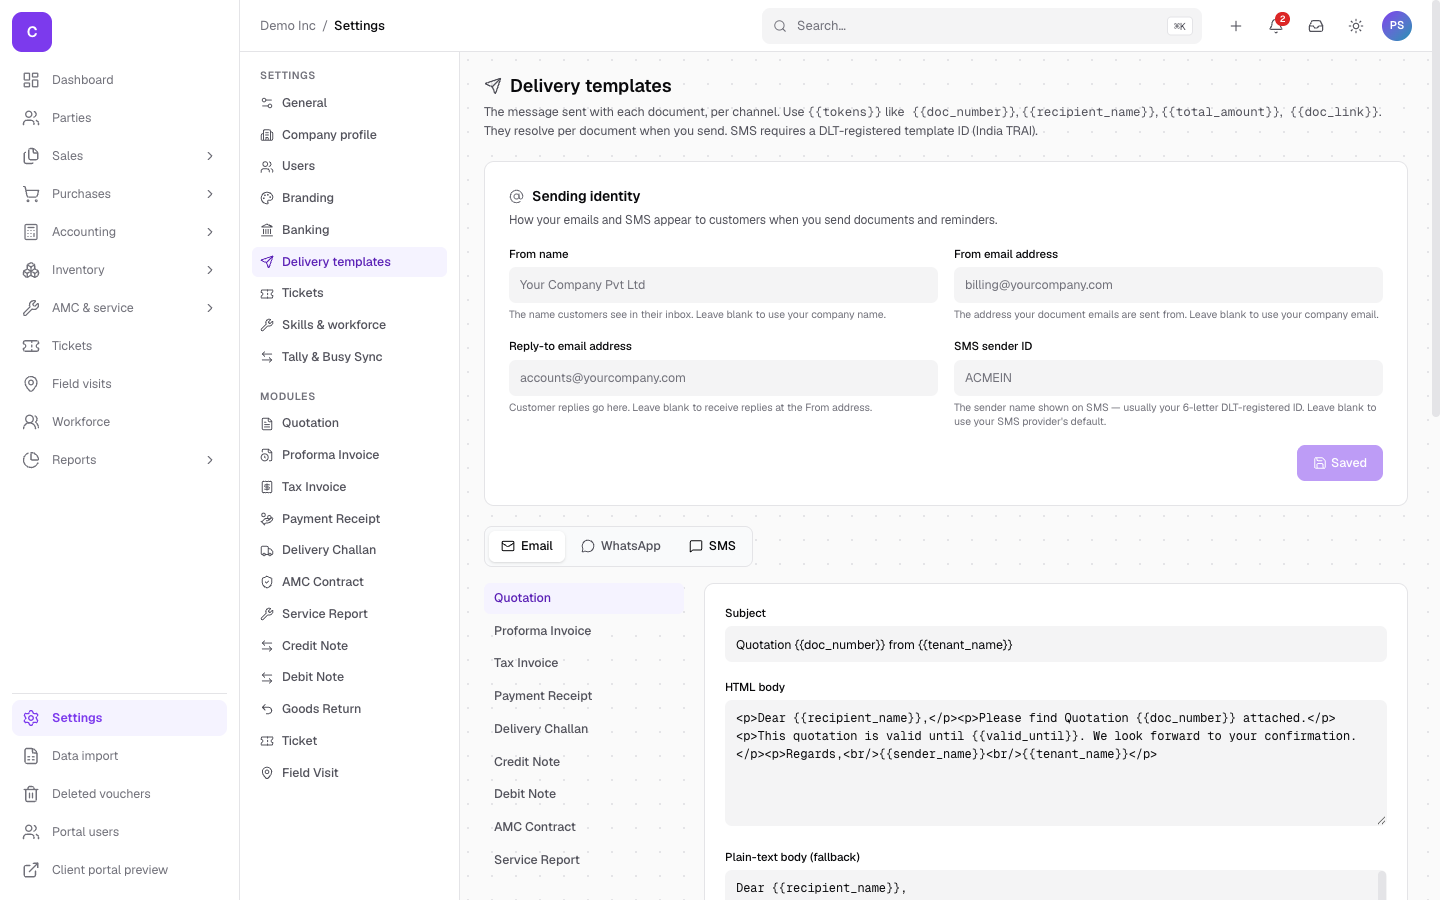
Task: Expand the Accounting menu chevron
Action: 210,232
